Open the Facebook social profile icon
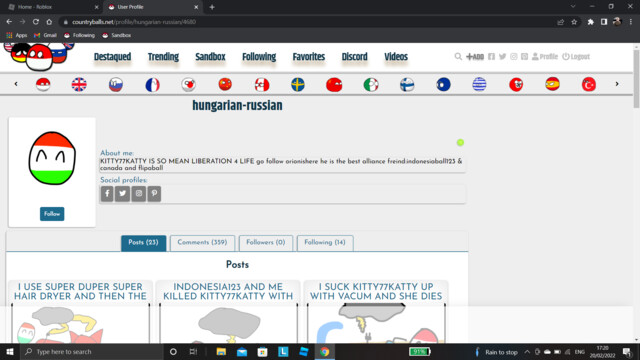640x360 pixels. coord(107,193)
